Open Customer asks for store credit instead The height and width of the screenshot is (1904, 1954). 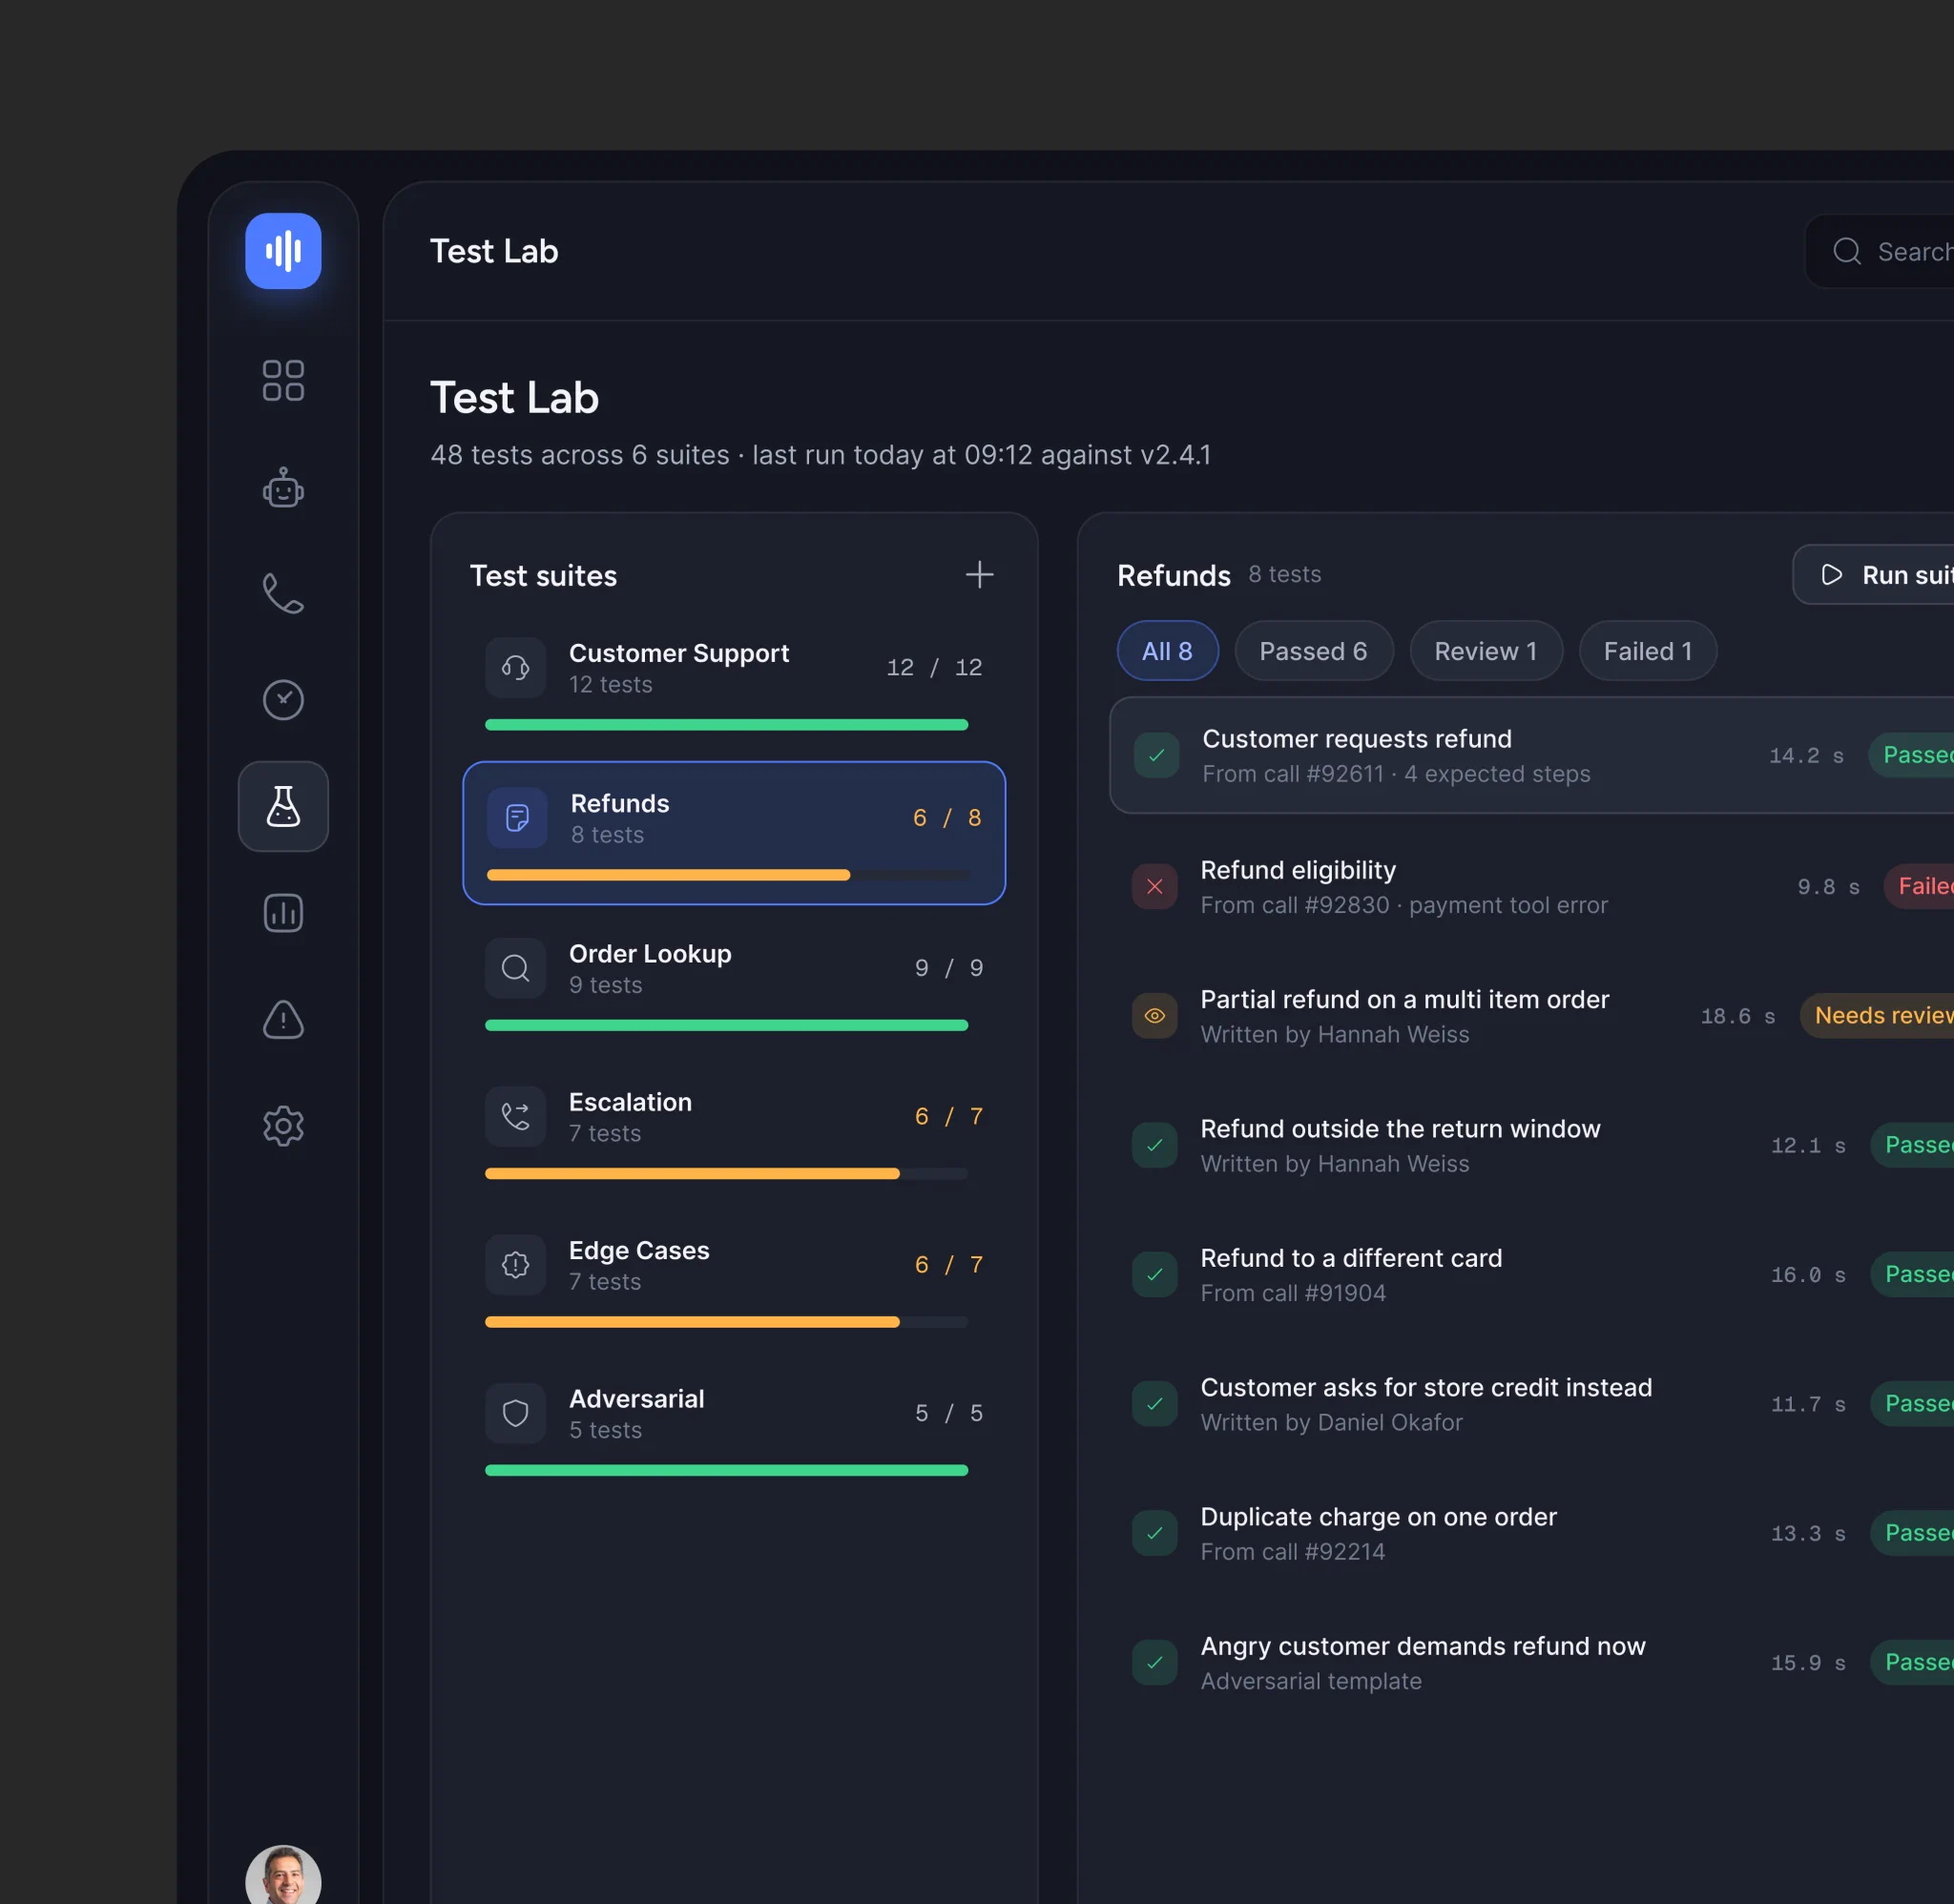point(1532,1404)
